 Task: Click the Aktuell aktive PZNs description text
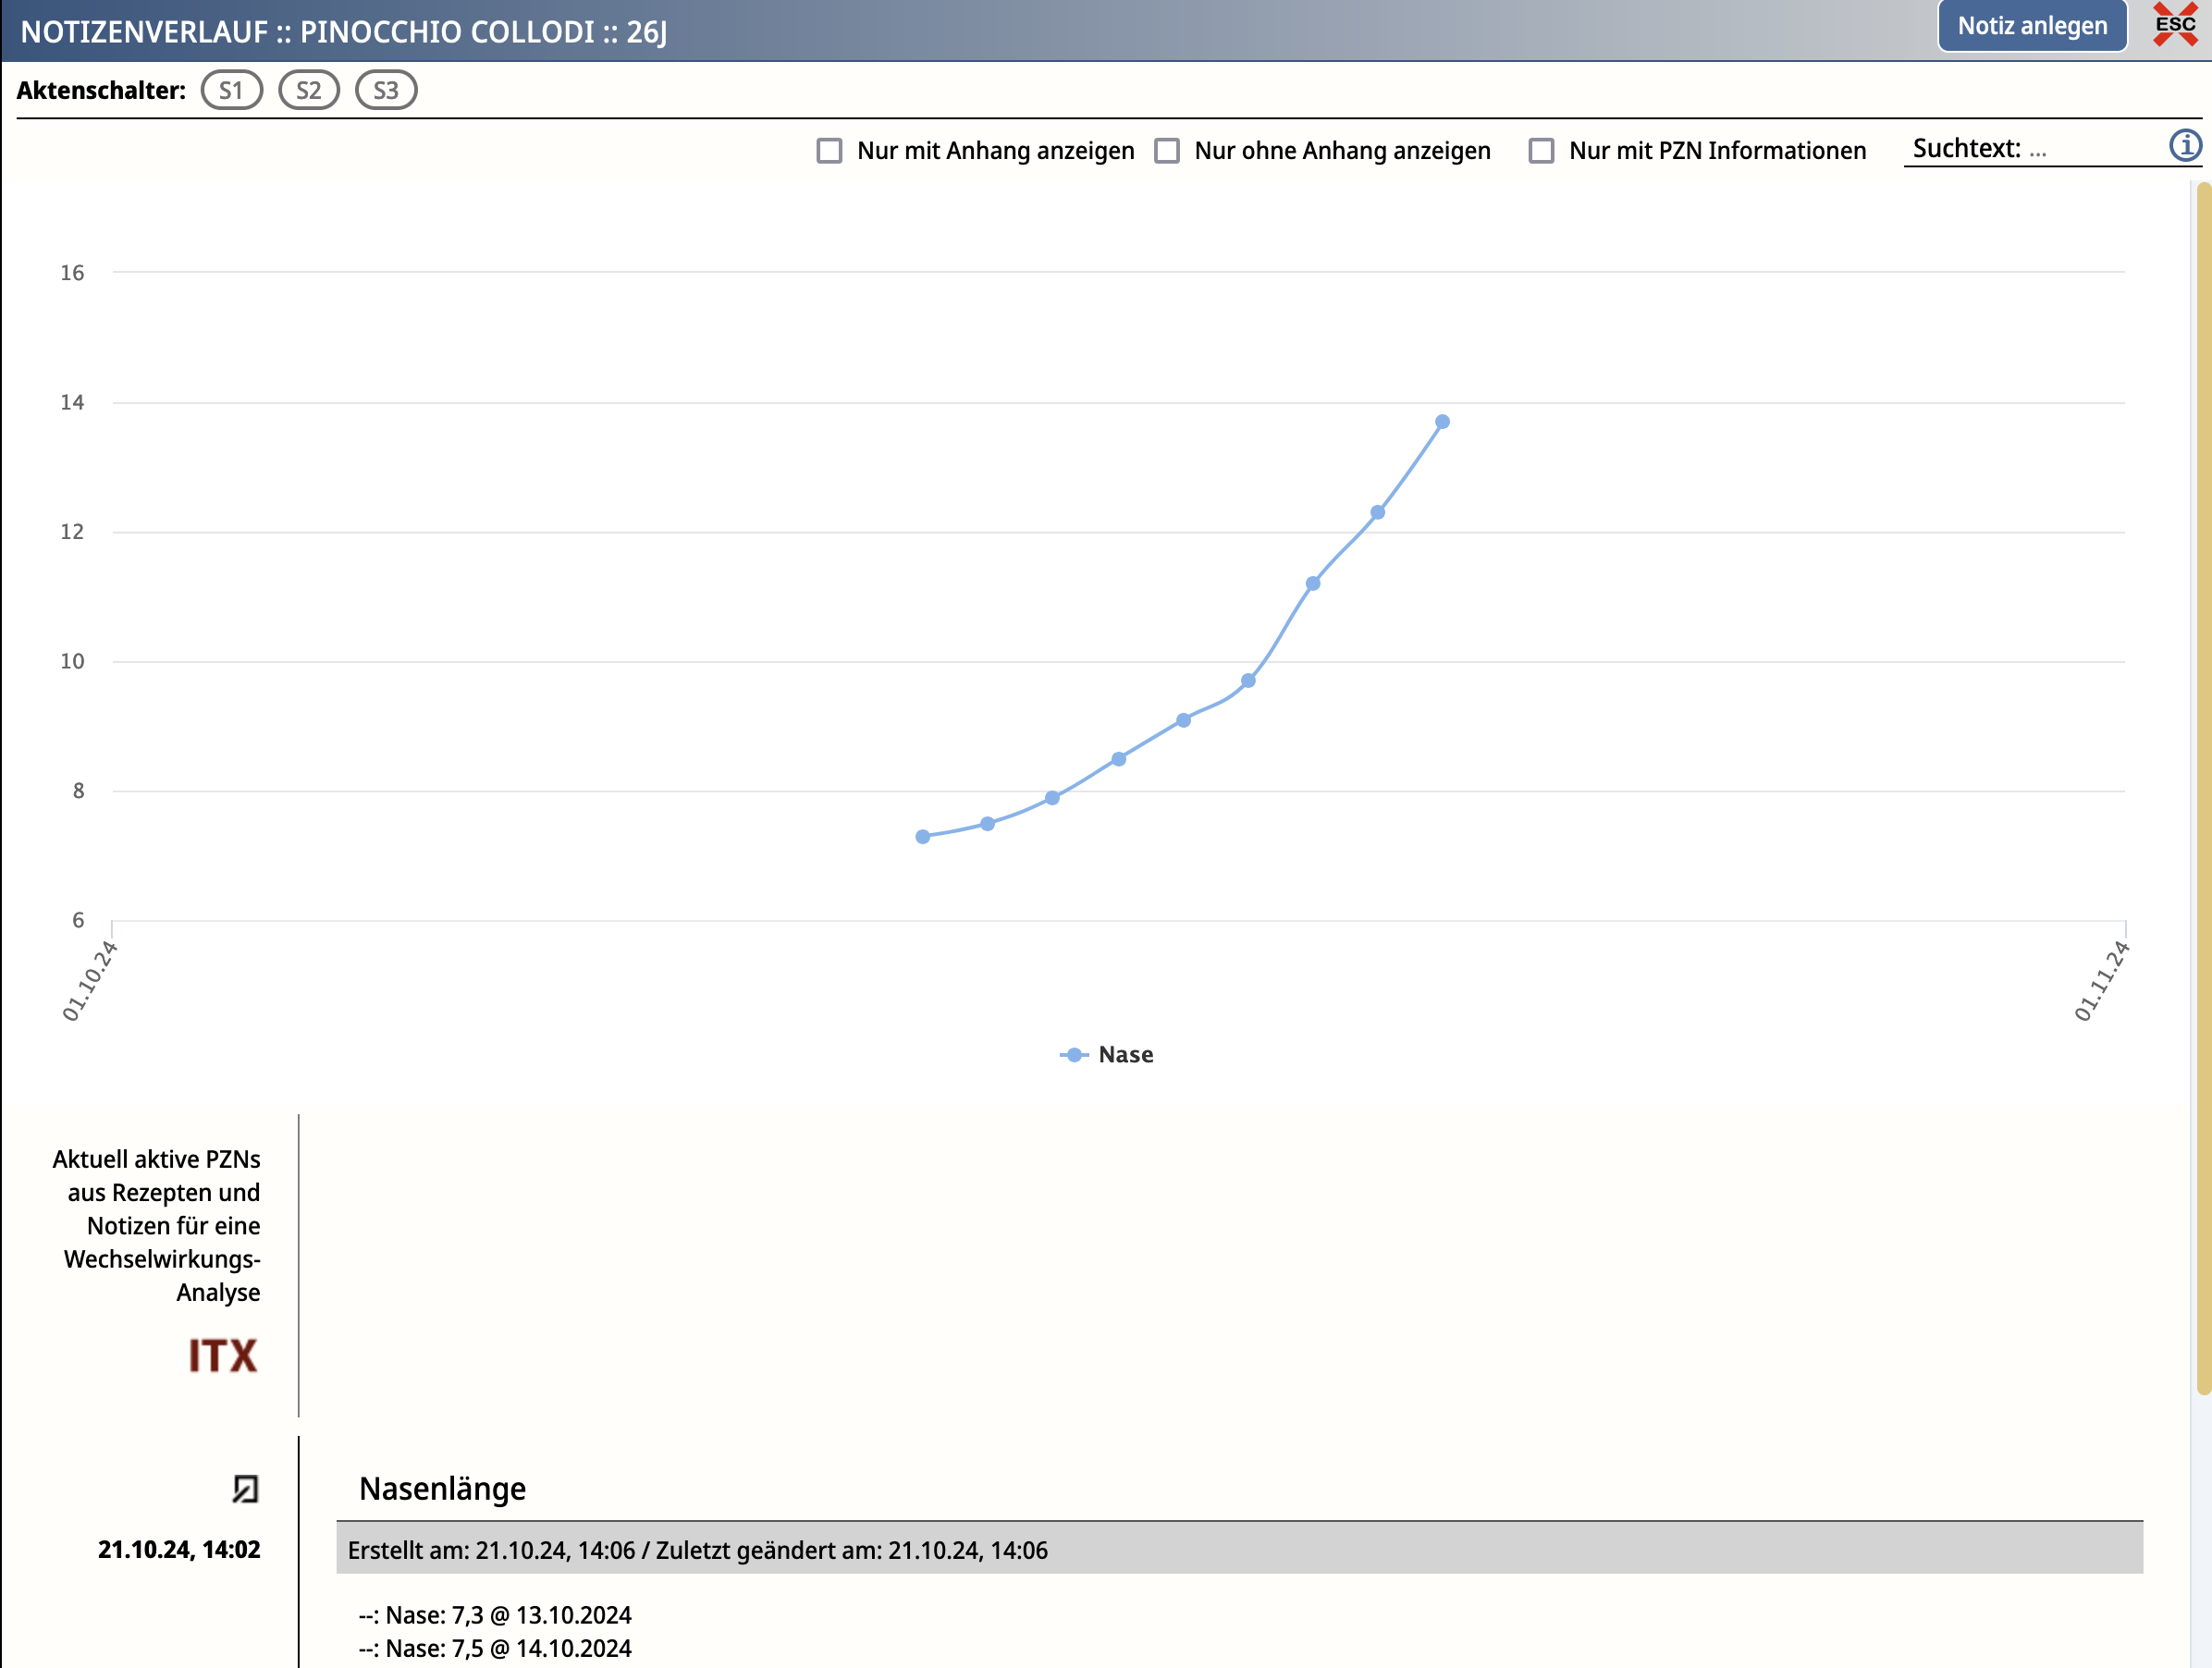coord(157,1226)
